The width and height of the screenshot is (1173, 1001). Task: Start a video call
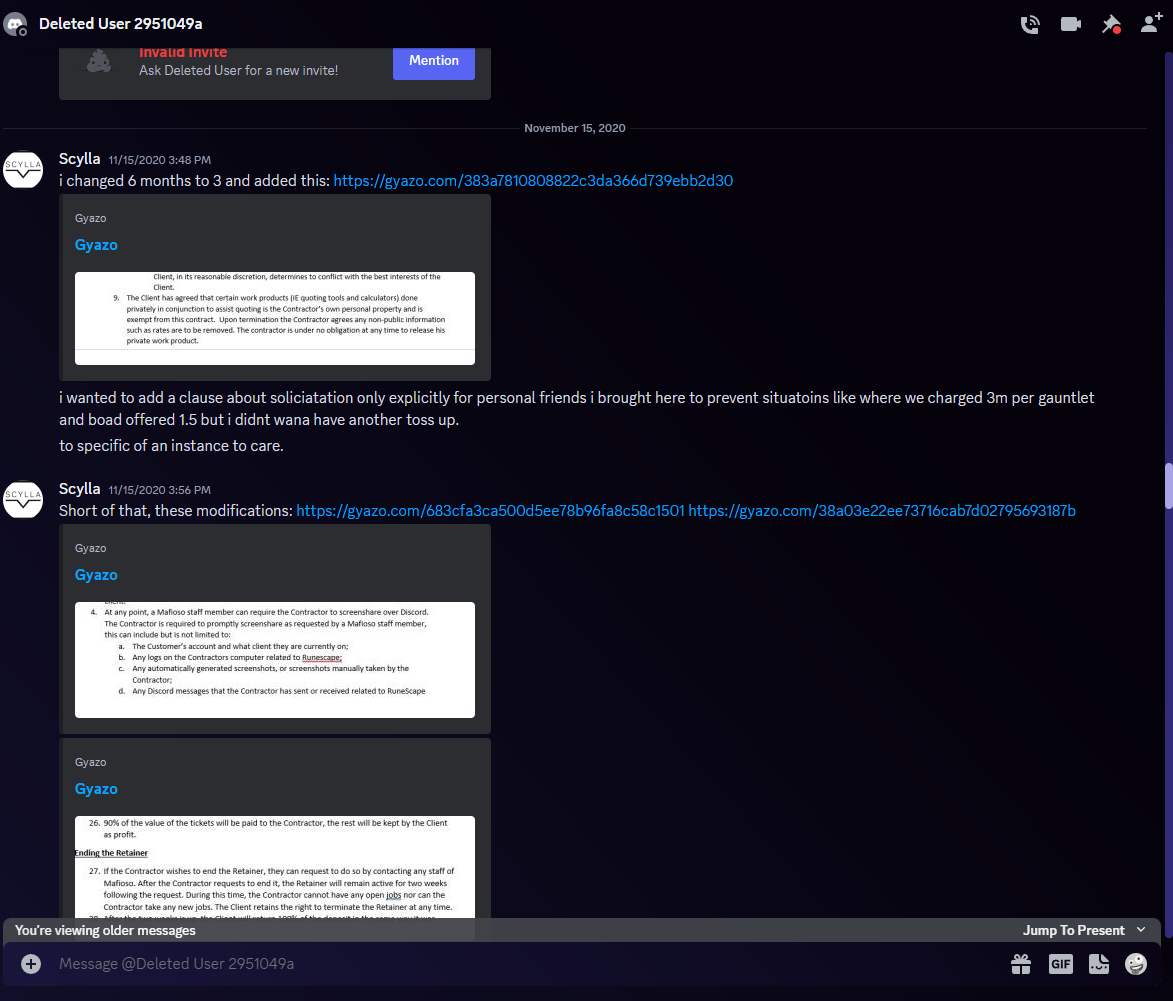pos(1071,24)
